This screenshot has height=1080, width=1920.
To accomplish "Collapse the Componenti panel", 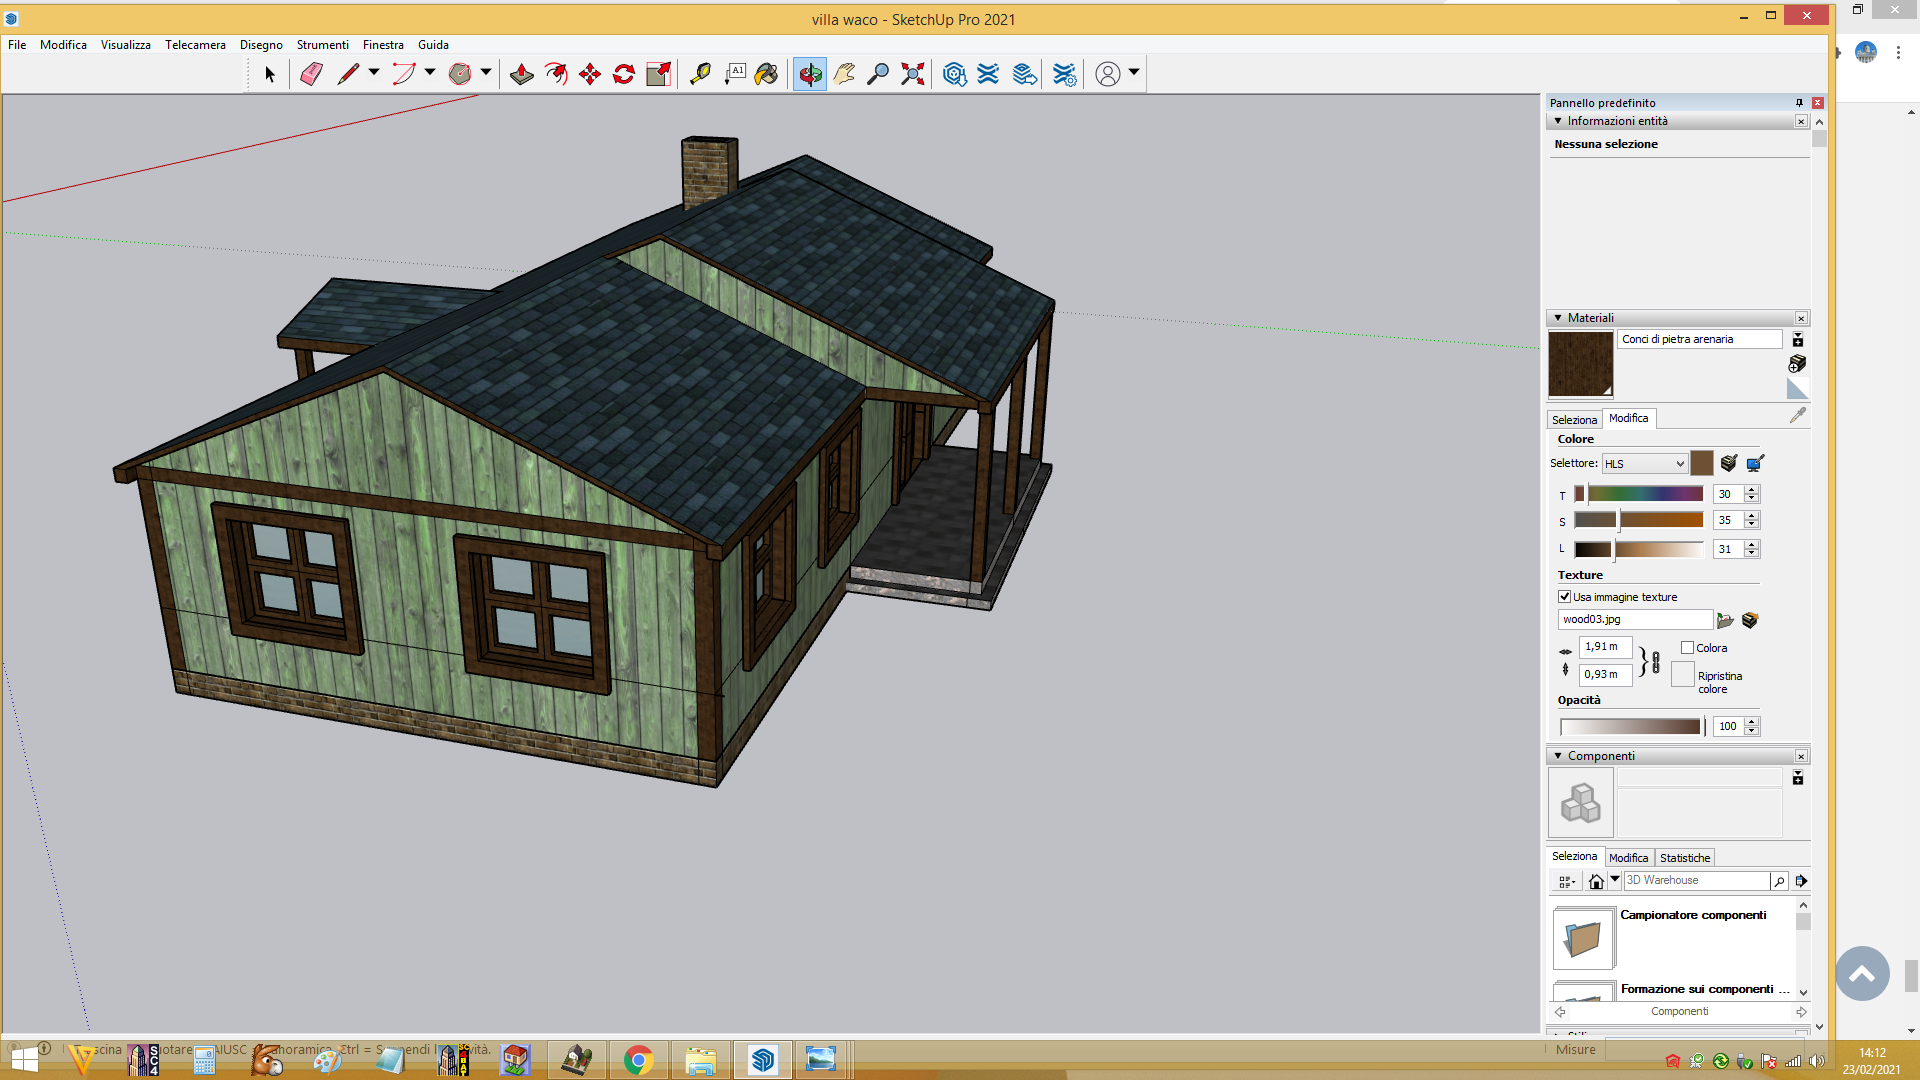I will [1558, 756].
